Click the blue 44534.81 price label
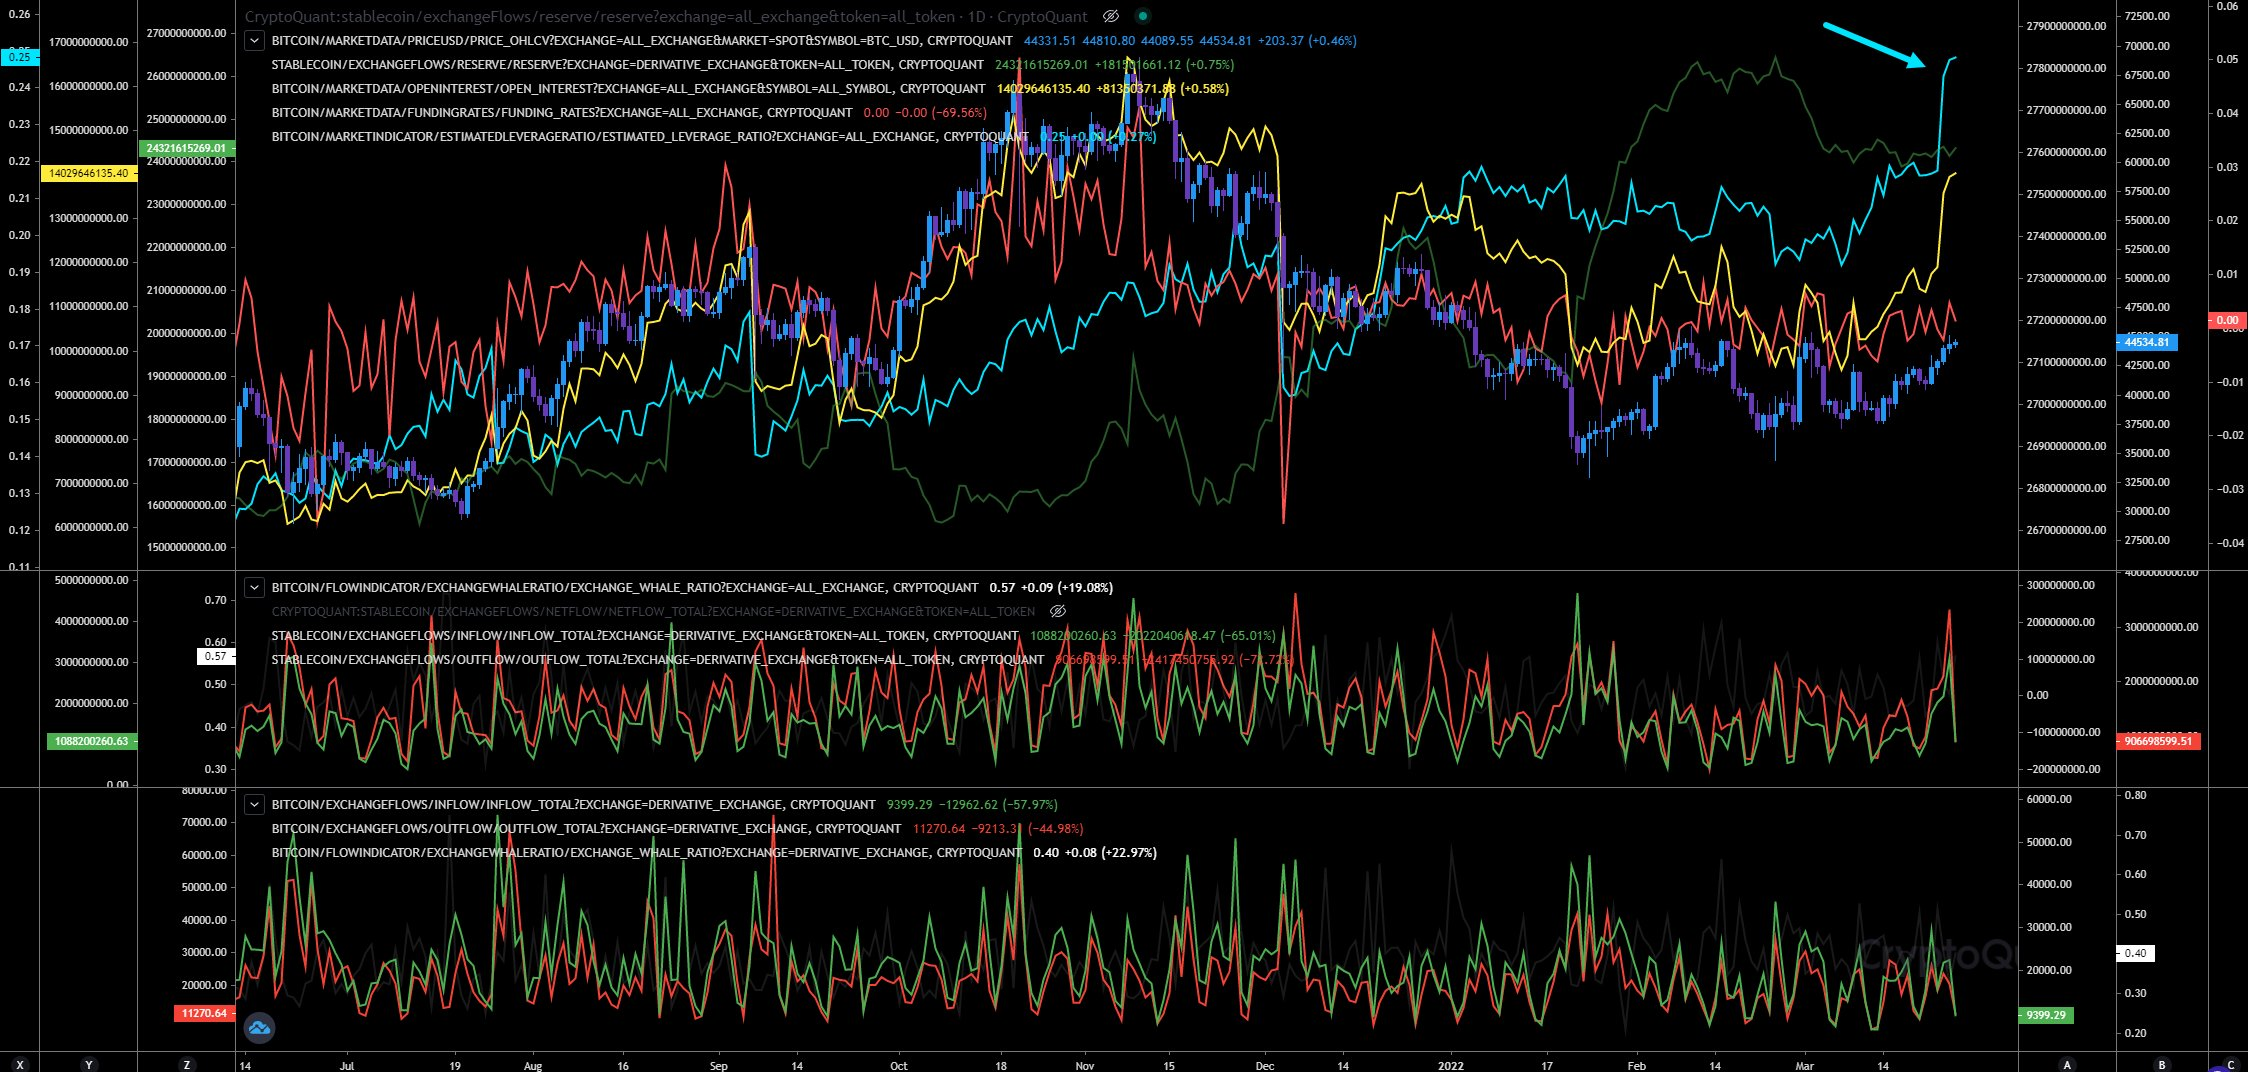This screenshot has width=2248, height=1072. (2147, 342)
